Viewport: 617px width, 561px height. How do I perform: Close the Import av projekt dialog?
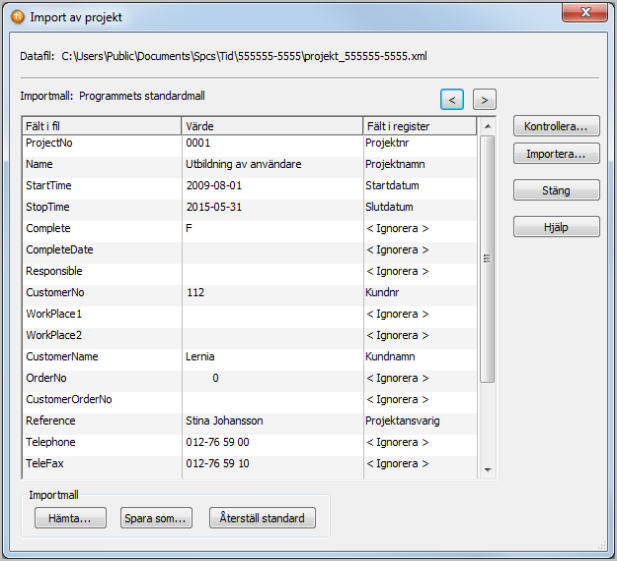coord(587,15)
